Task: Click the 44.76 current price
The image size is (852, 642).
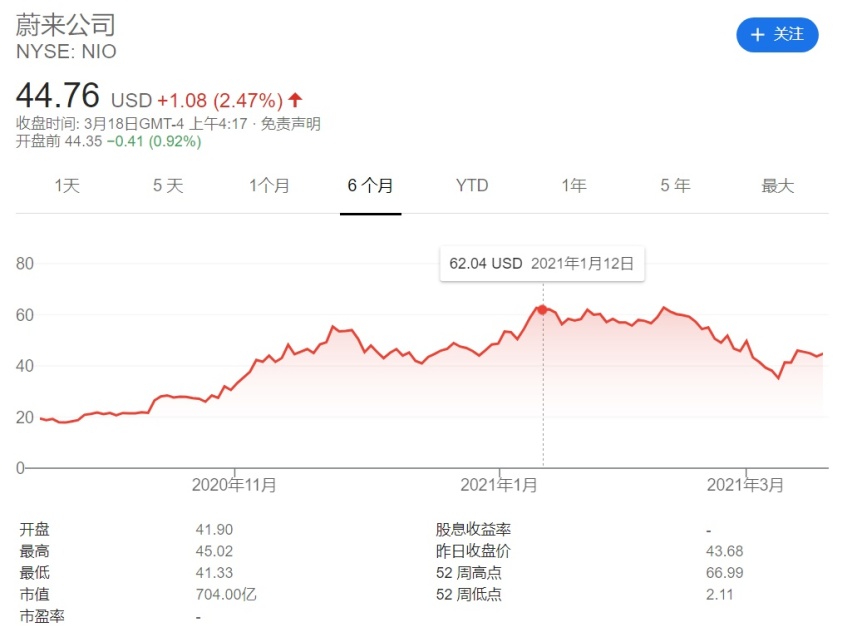Action: tap(58, 95)
